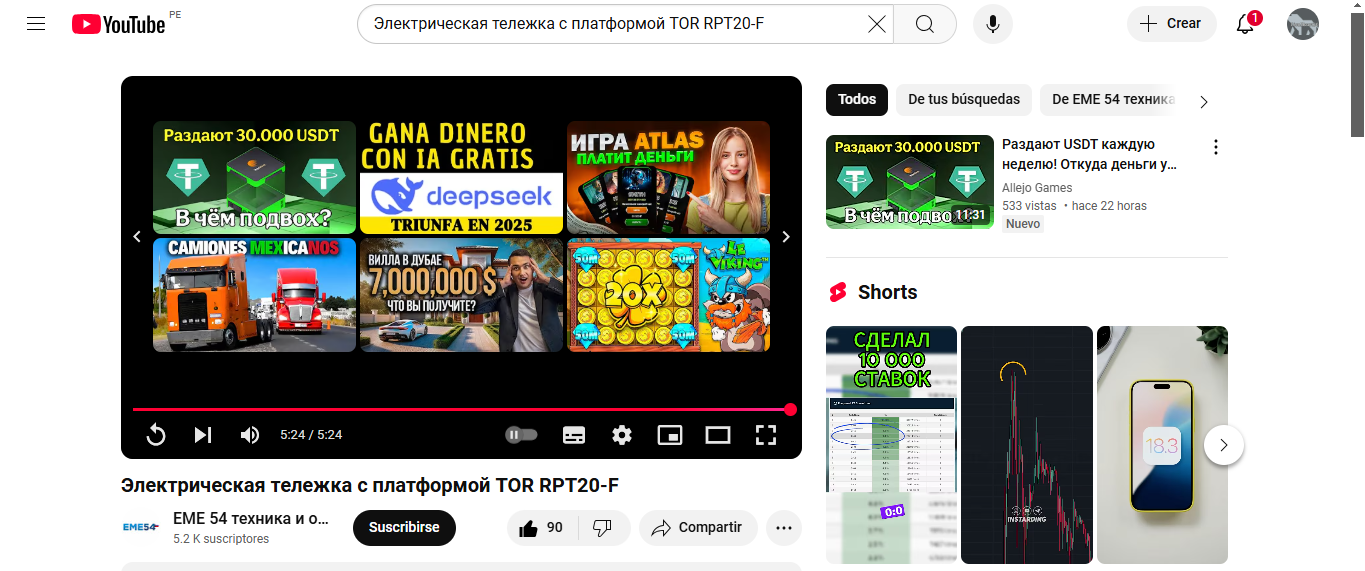
Task: Click '533 vistas' metadata text
Action: 1029,206
